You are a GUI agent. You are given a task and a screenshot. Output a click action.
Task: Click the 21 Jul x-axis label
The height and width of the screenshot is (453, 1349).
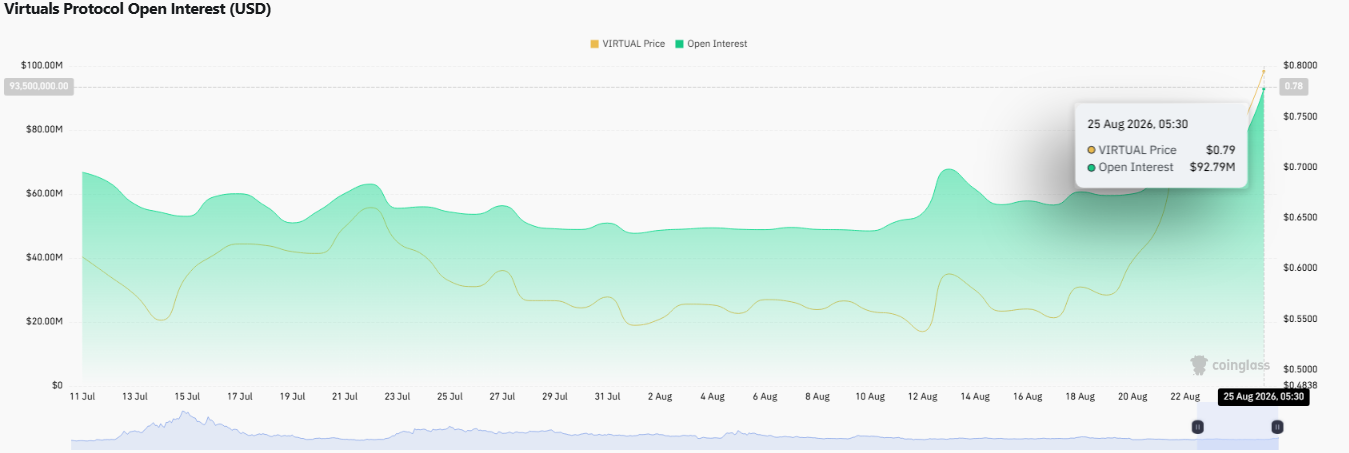pyautogui.click(x=344, y=397)
